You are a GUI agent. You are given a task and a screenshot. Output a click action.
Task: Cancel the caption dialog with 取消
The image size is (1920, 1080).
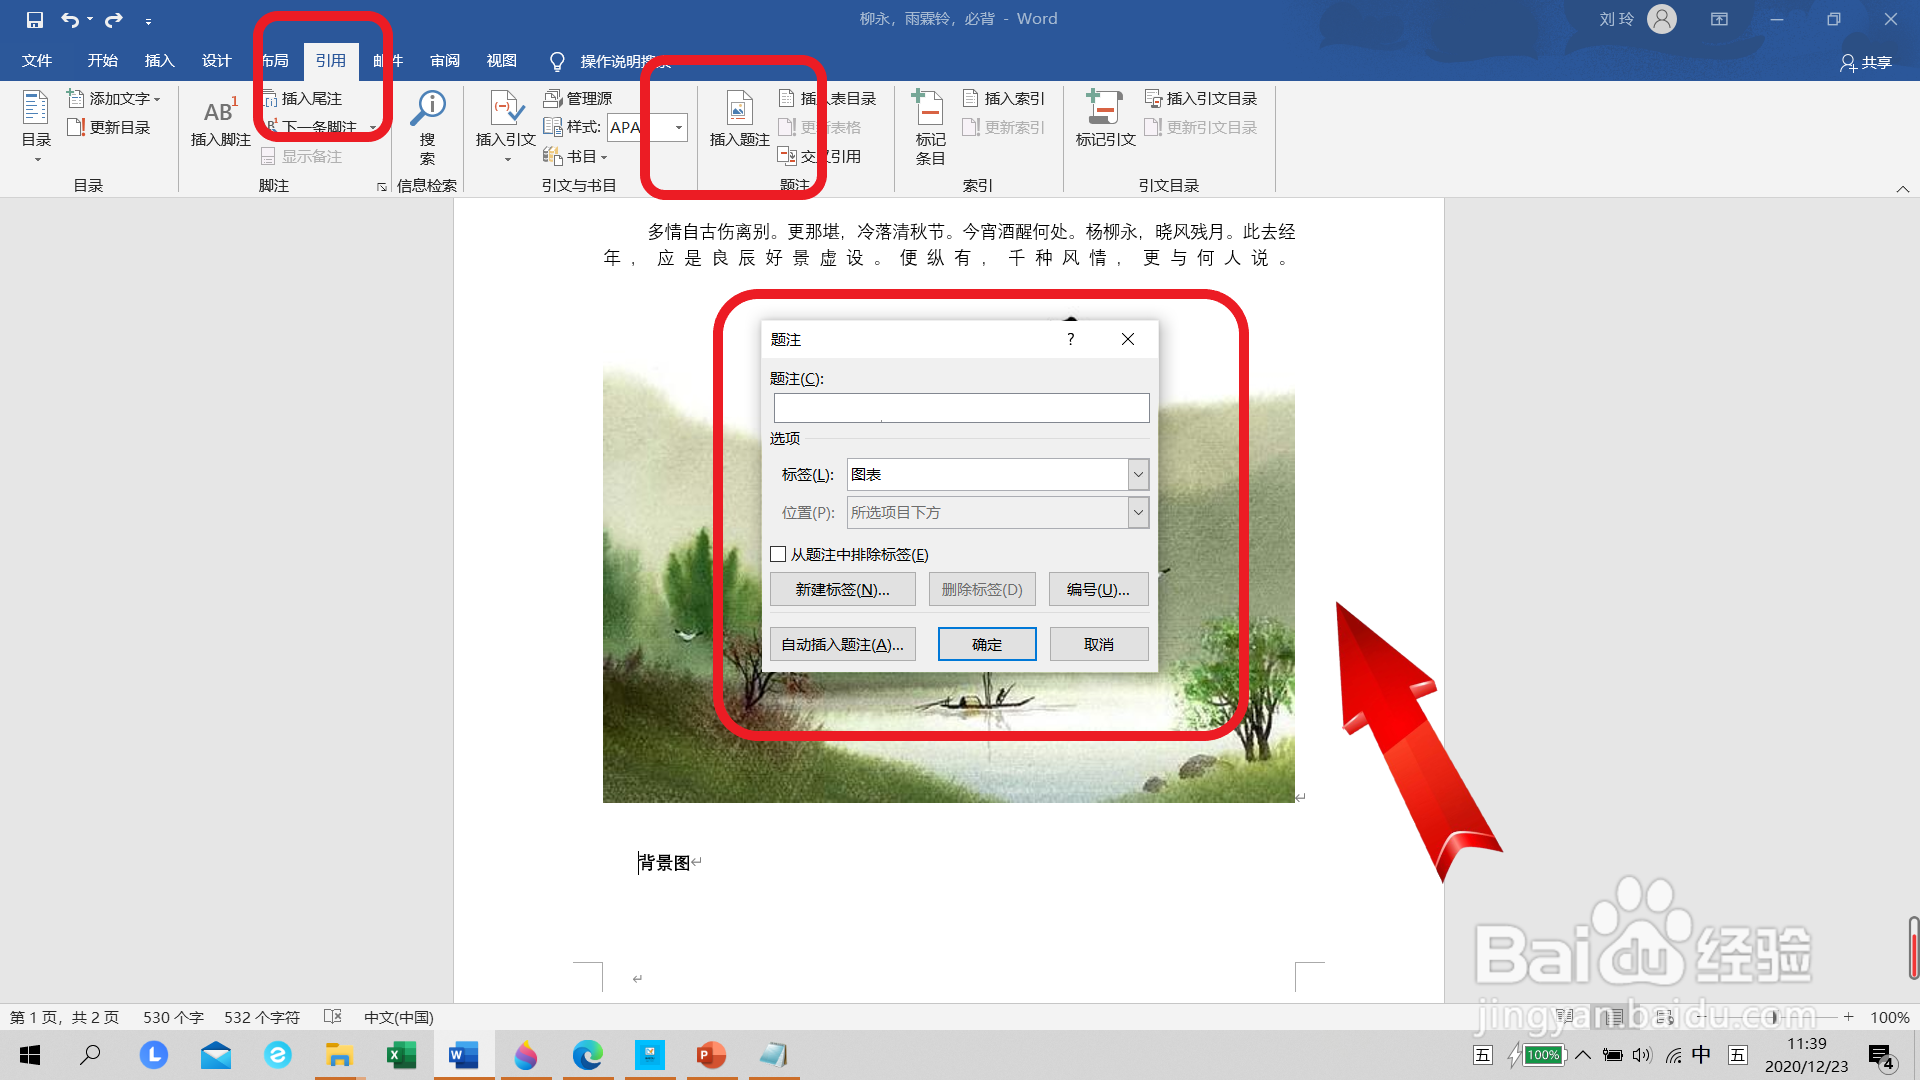pos(1098,645)
